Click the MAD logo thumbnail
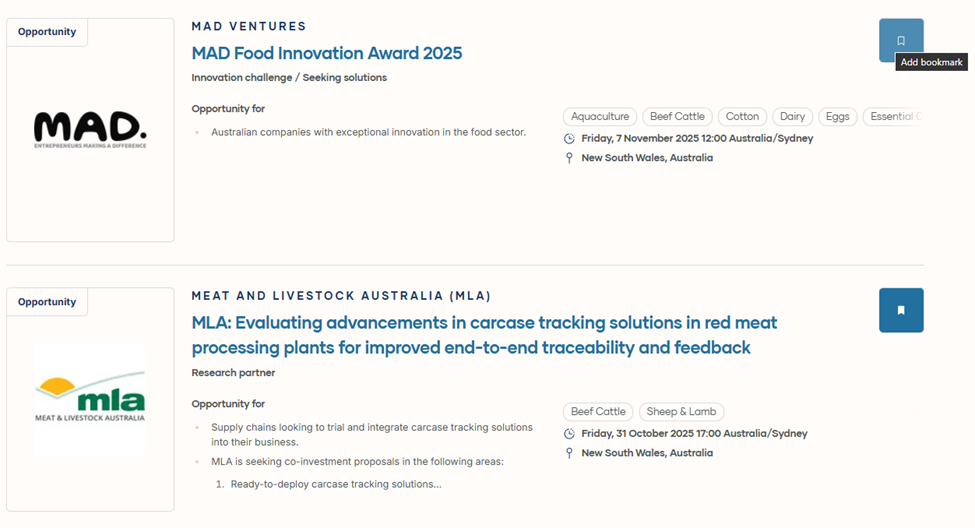 click(90, 130)
